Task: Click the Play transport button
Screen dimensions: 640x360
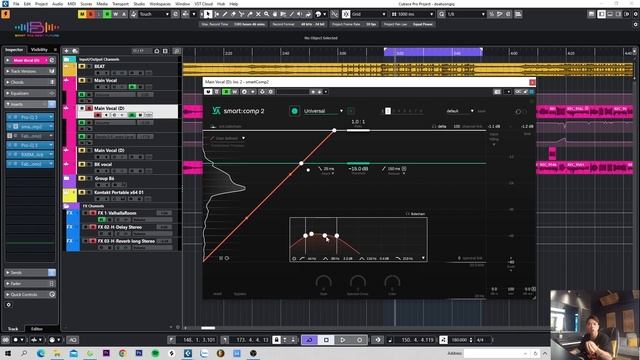Action: [343, 340]
